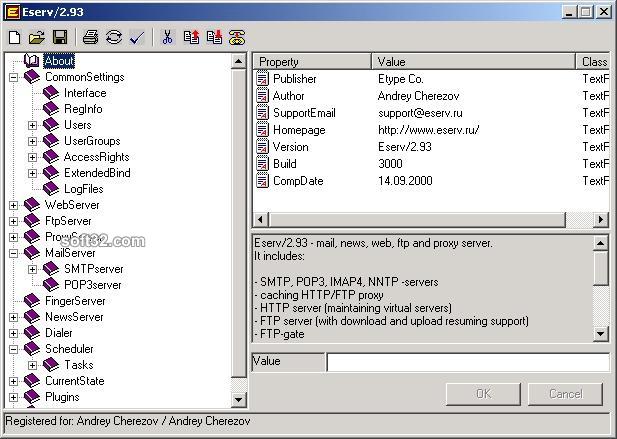Expand the AccessRights tree node

(x=32, y=157)
